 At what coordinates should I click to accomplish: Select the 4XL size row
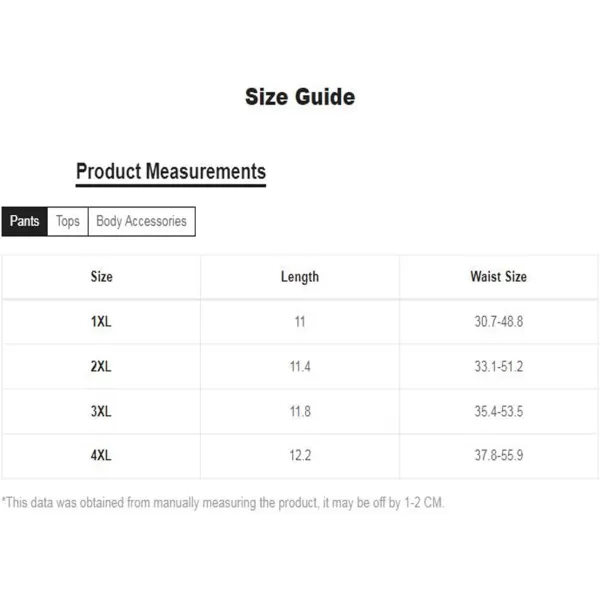[300, 456]
